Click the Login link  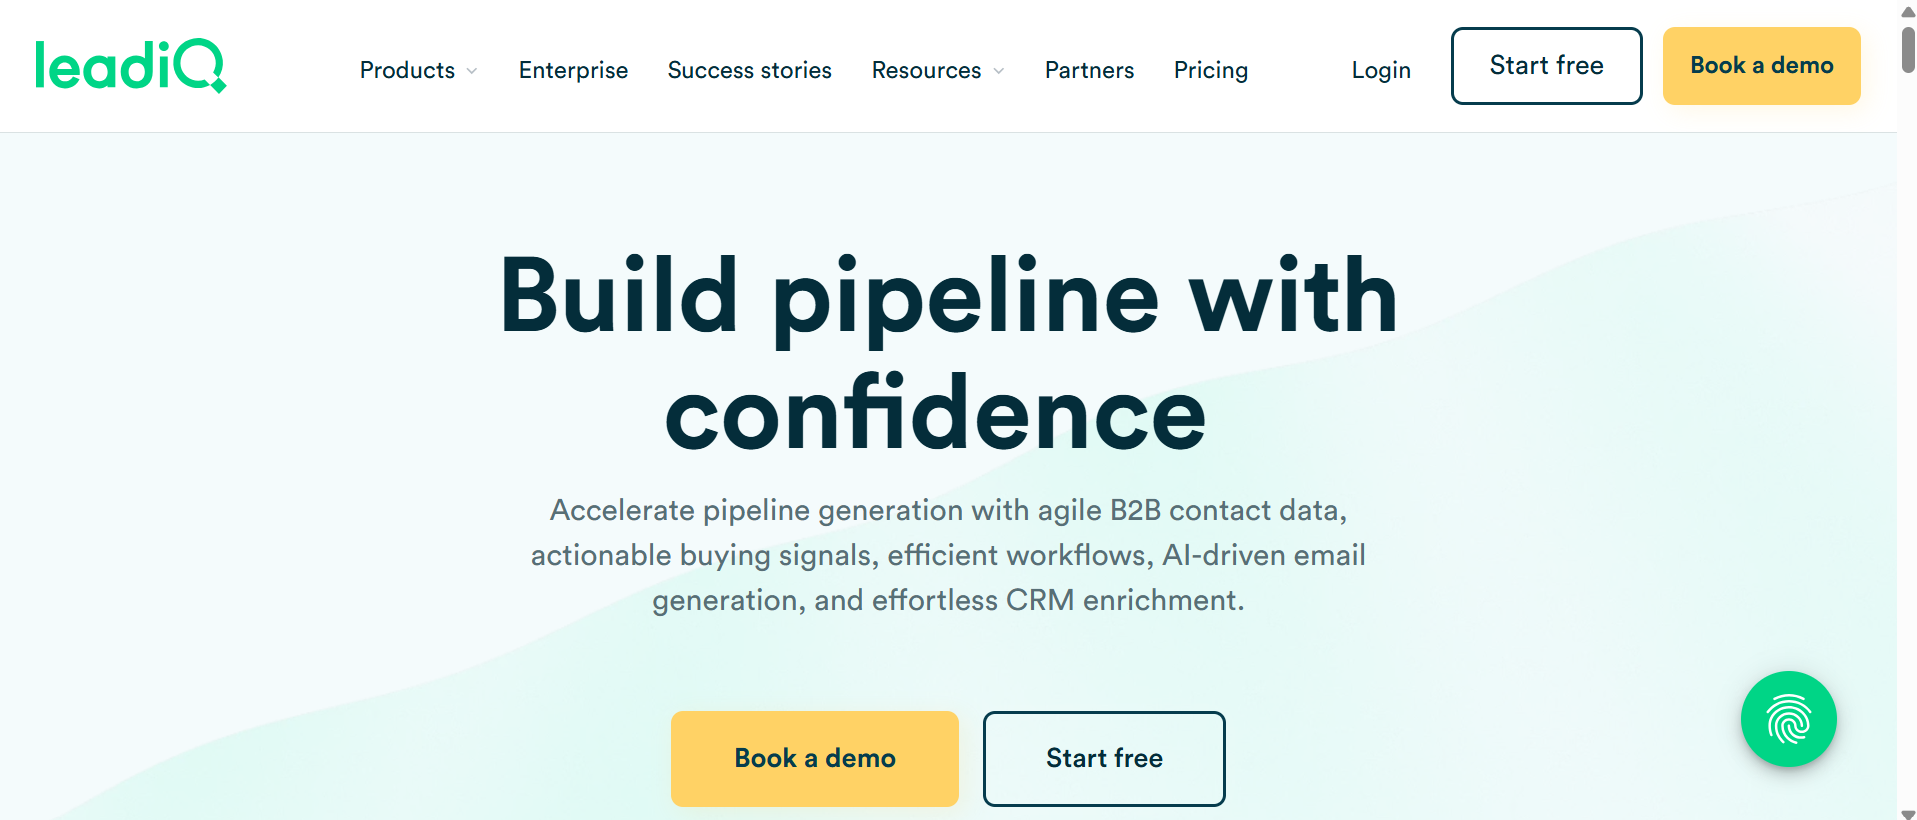[1381, 70]
